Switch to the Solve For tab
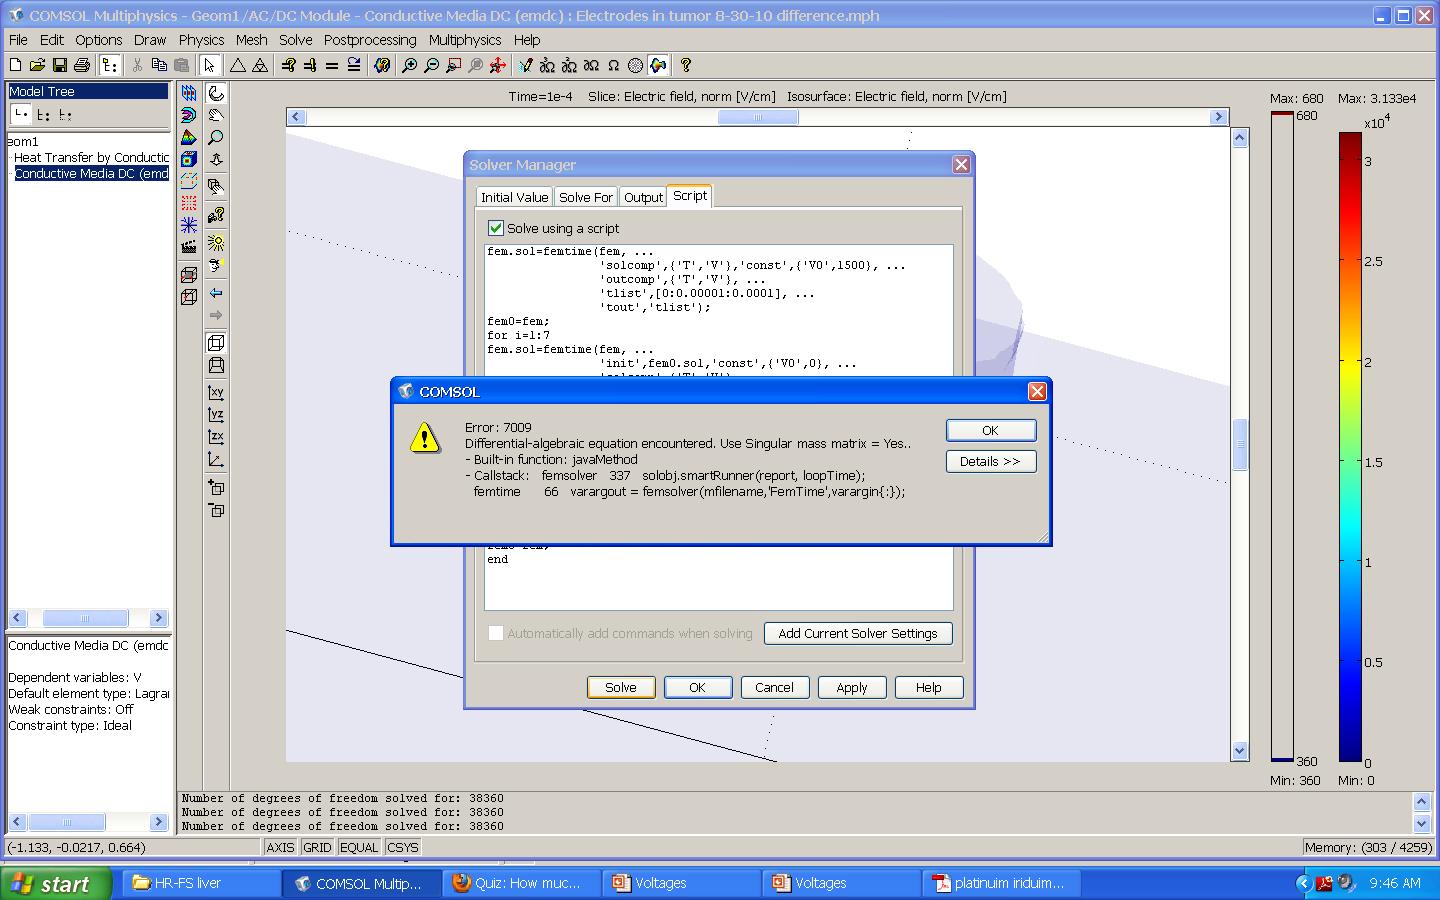This screenshot has width=1440, height=900. tap(586, 197)
